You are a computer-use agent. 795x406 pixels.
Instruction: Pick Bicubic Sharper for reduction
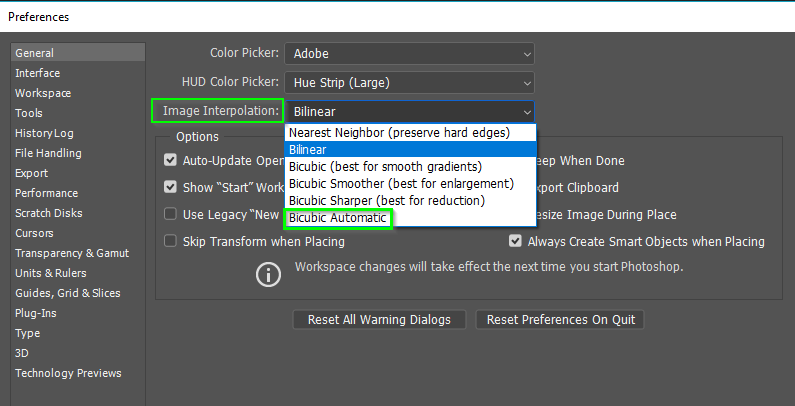(386, 201)
